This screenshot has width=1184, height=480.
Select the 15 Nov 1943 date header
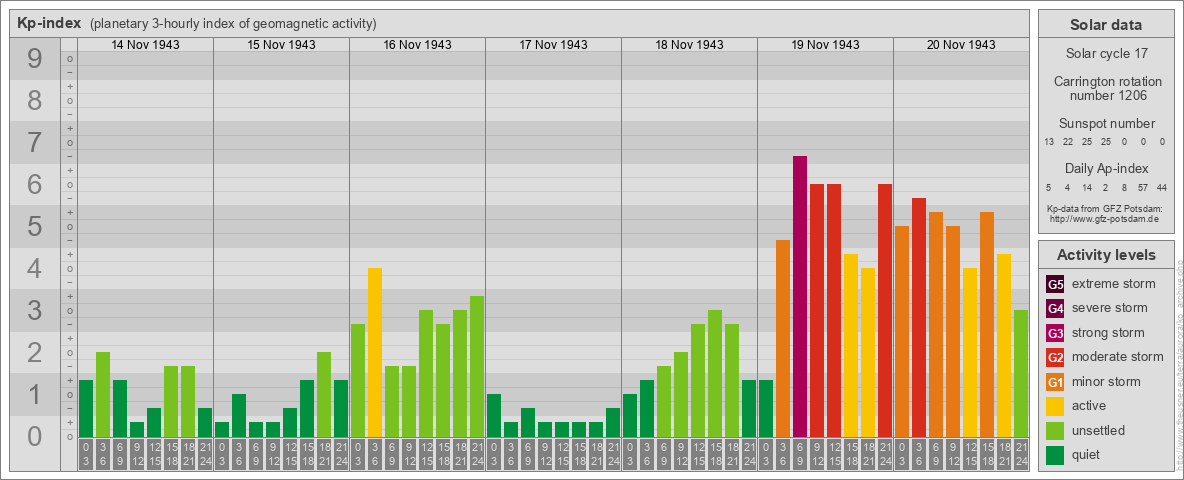[x=281, y=45]
